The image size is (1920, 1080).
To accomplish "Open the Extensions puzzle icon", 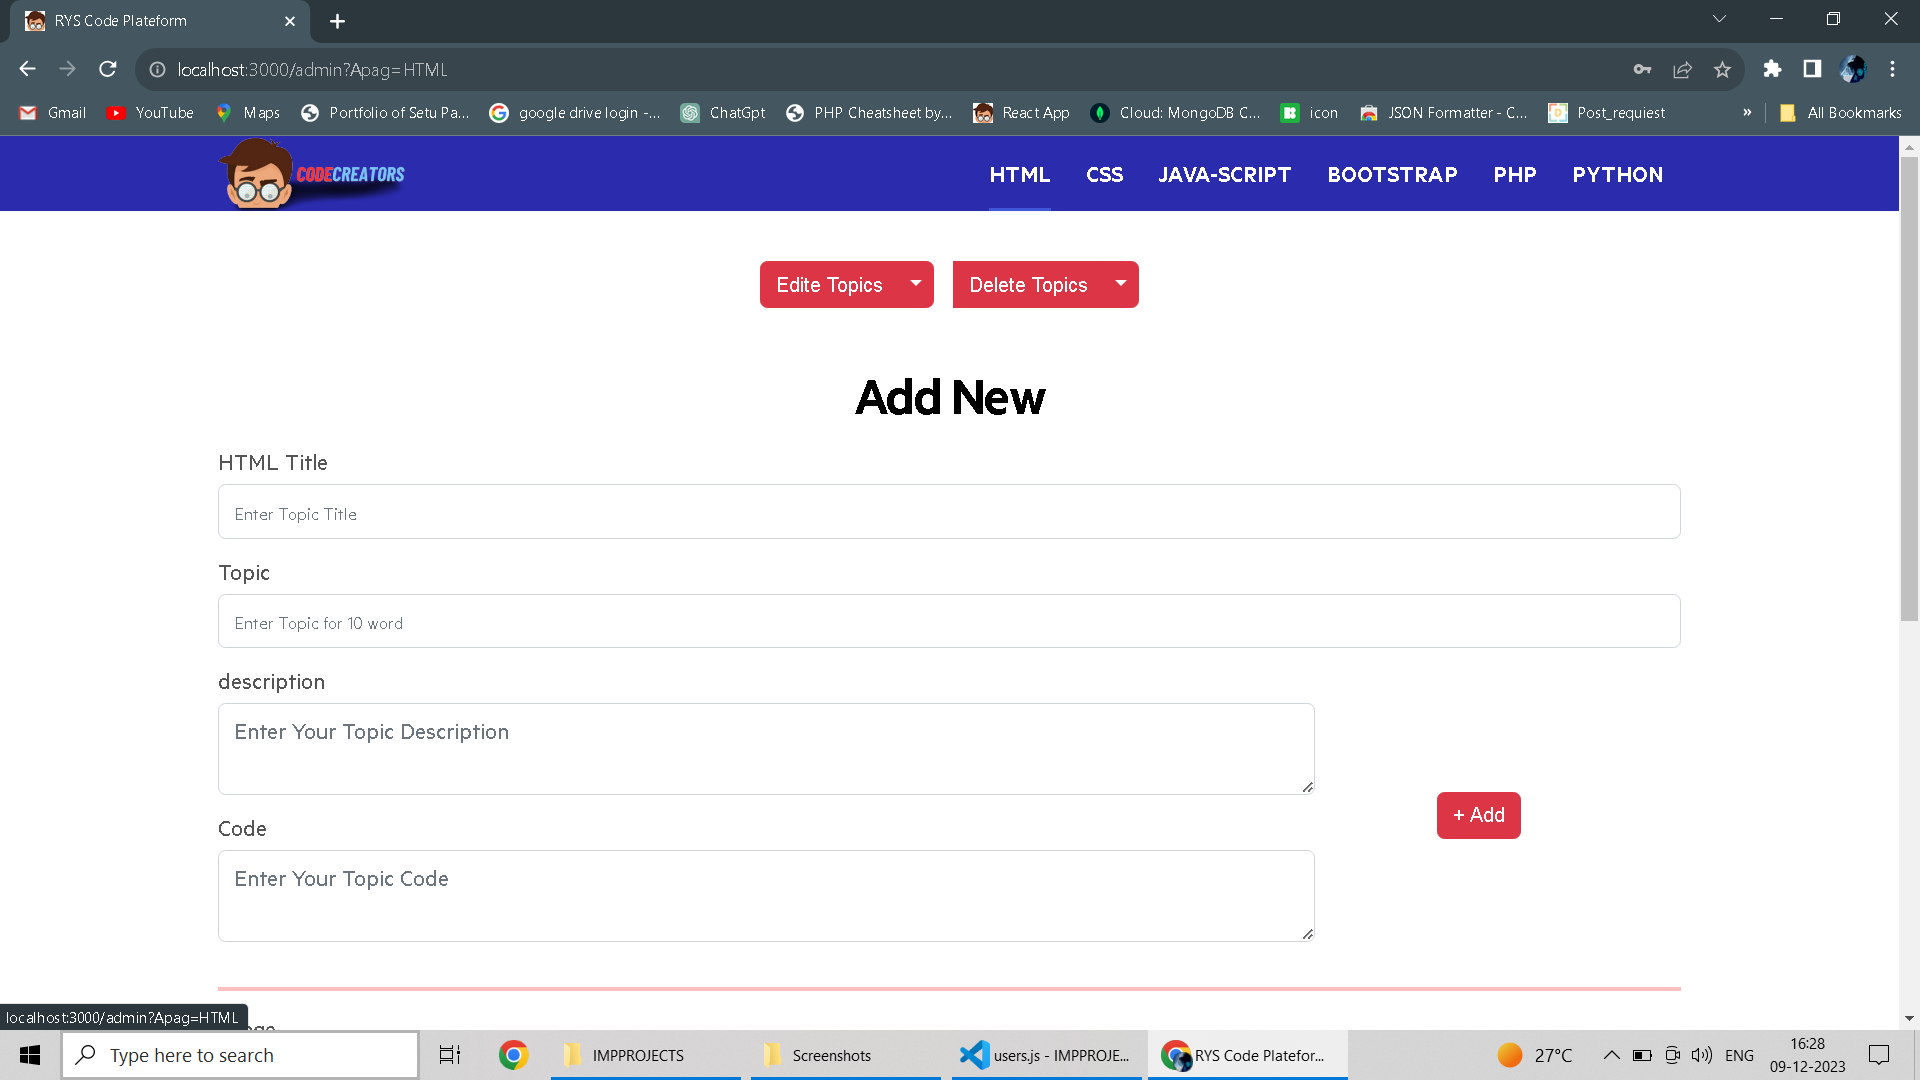I will [x=1772, y=69].
